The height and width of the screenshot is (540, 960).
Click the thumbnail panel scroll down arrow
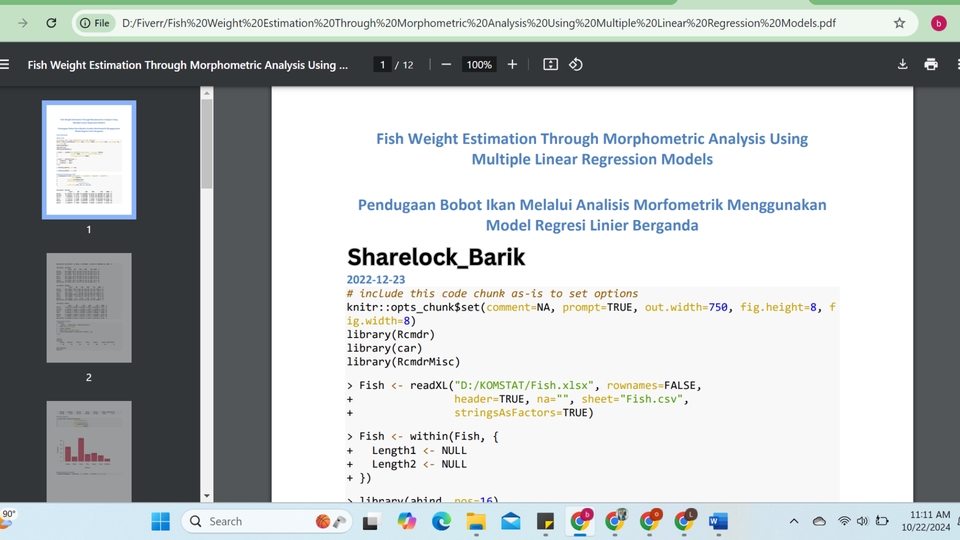[207, 496]
